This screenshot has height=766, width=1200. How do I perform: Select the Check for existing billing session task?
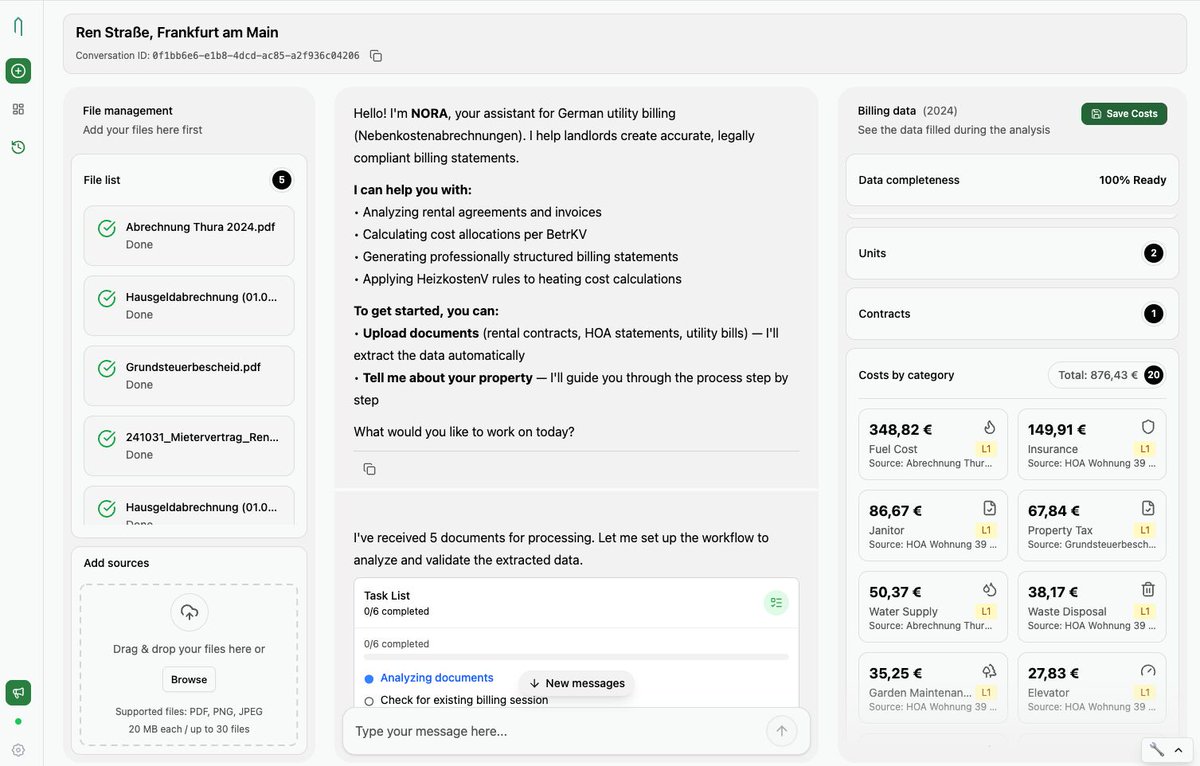(464, 700)
